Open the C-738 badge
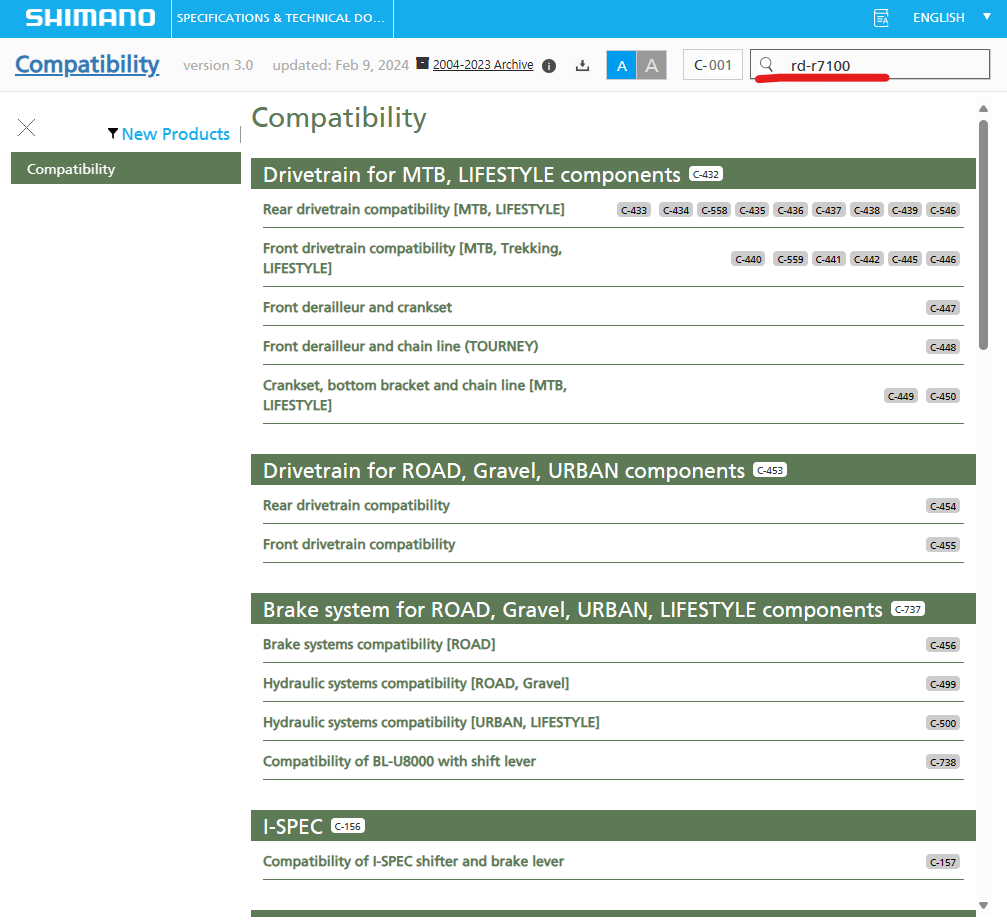Screen dimensions: 1007x921 point(943,762)
